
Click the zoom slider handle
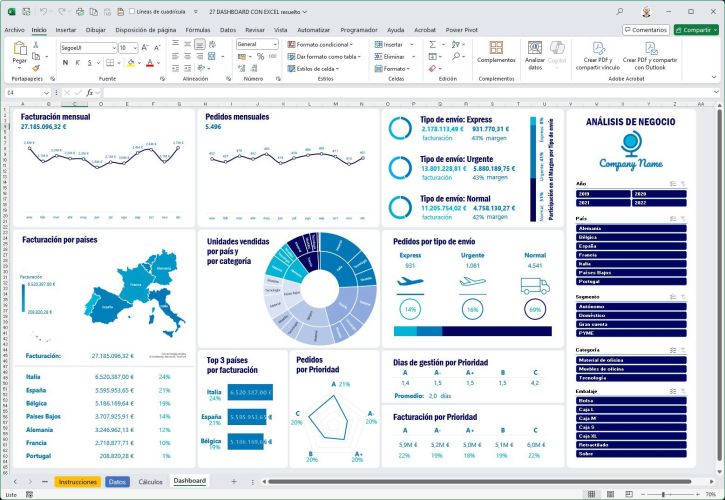[x=663, y=494]
